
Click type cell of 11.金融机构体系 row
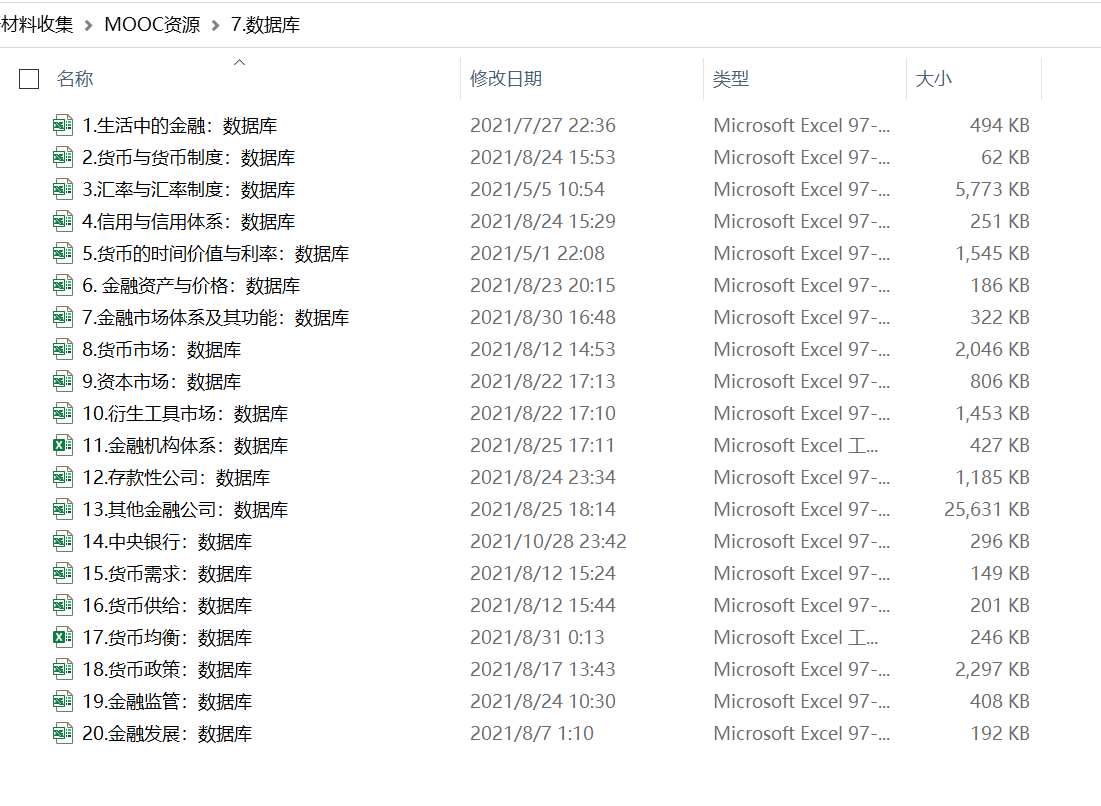tap(796, 445)
